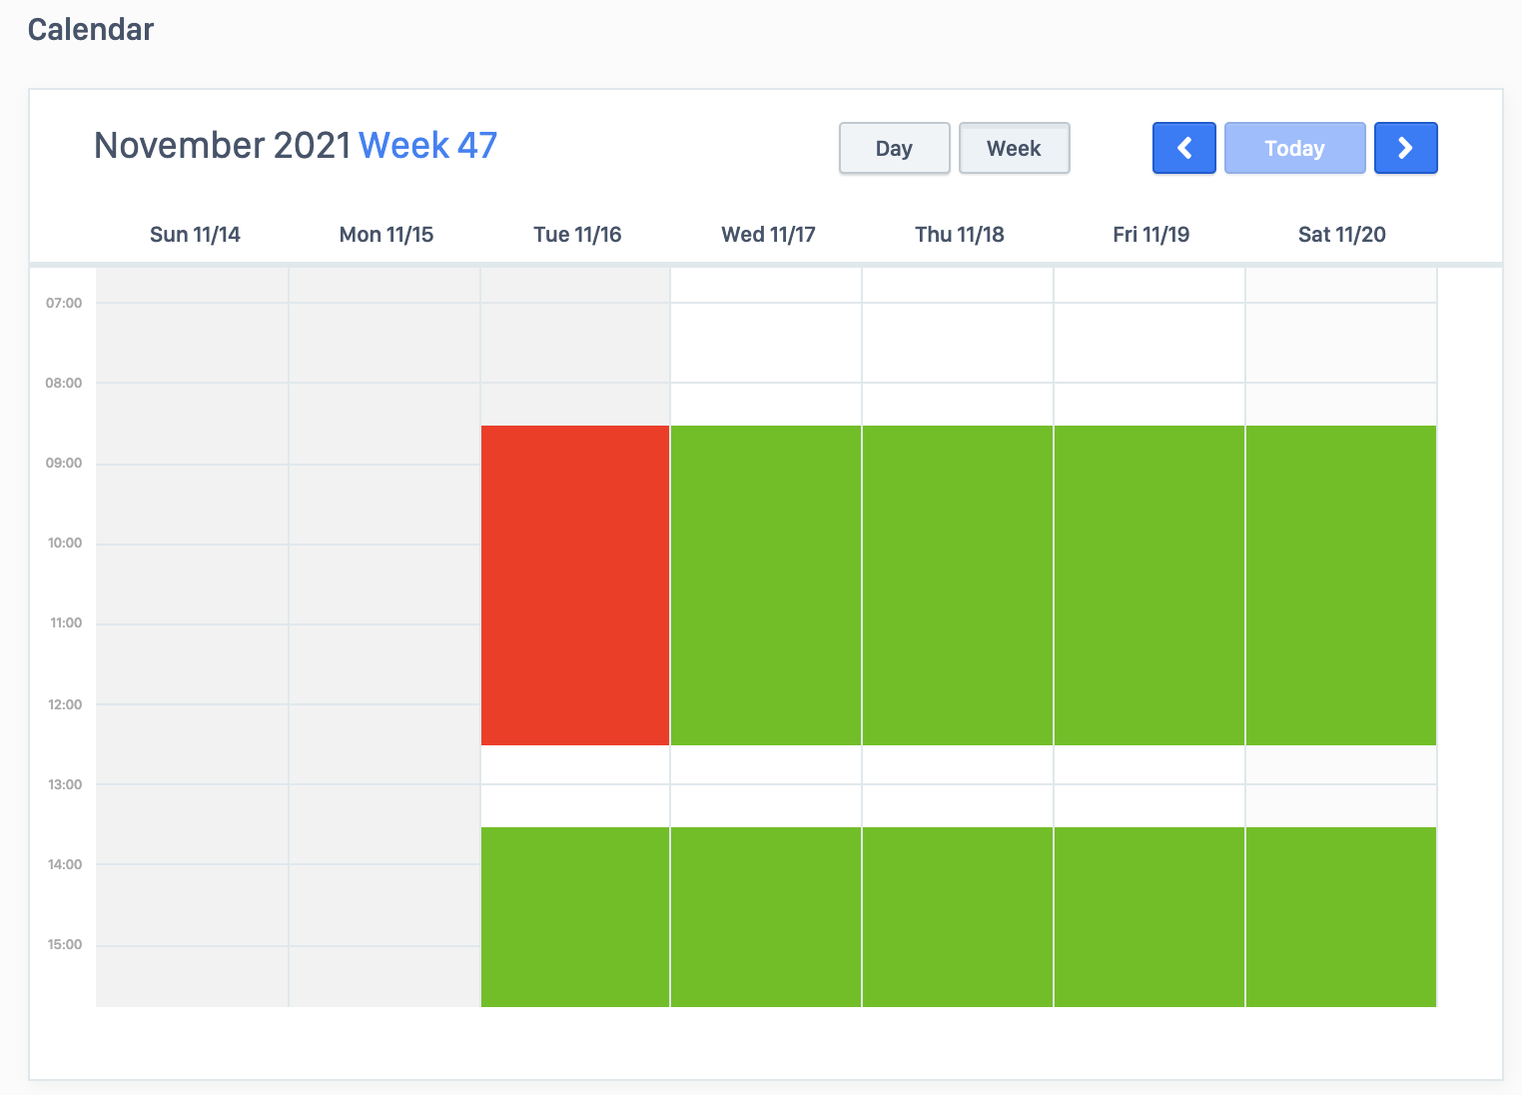Click the empty Monday 10:00 cell

coord(384,583)
